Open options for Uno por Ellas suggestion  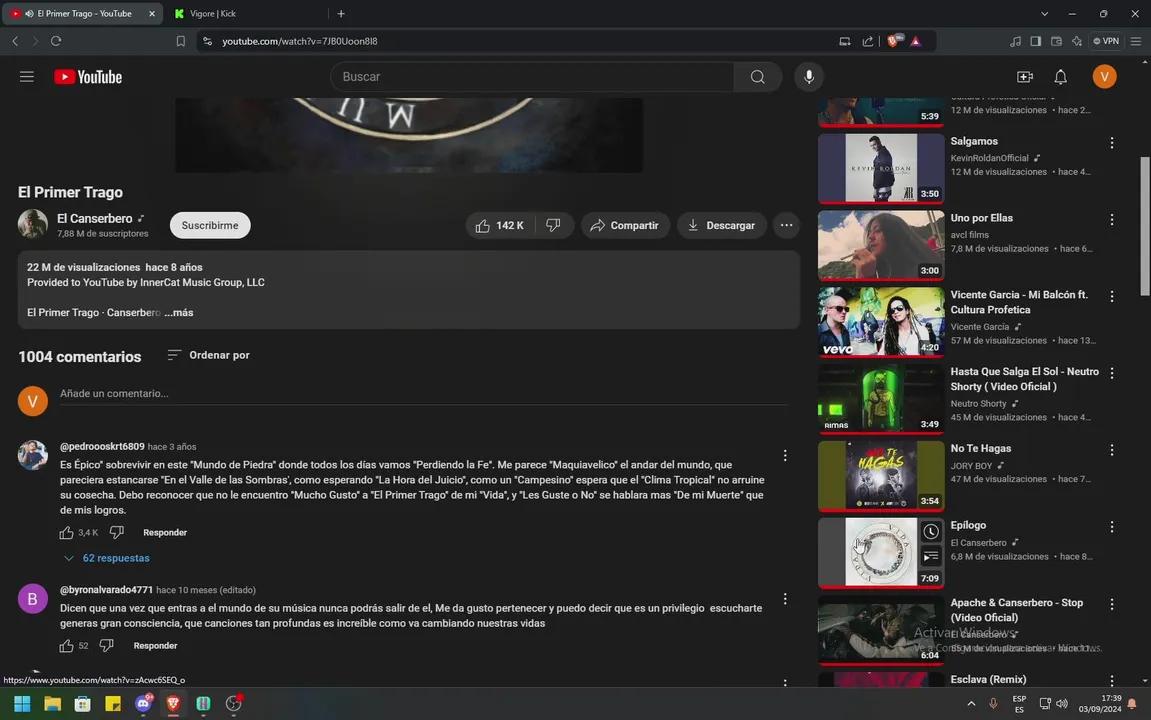(x=1111, y=219)
